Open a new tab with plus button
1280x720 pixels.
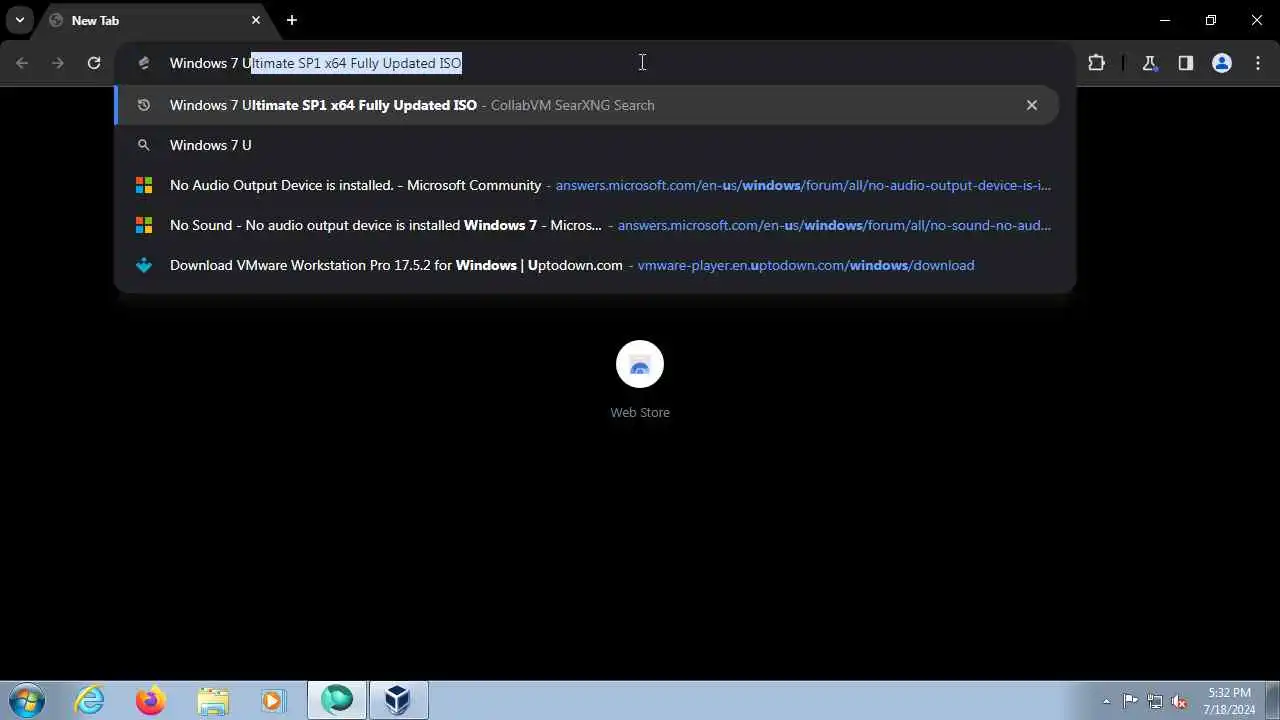[x=291, y=20]
